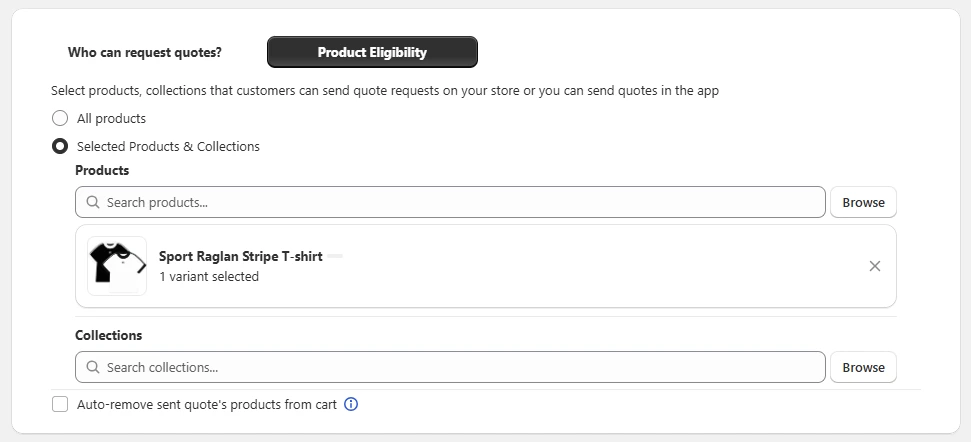Focus the Search collections input field

click(450, 368)
